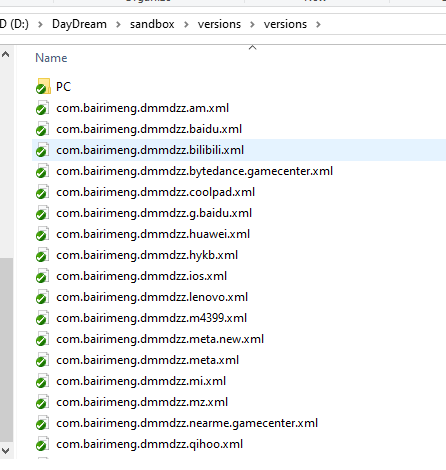Screen dimensions: 446x470
Task: Expand the chevron after D (D:) breadcrumb
Action: click(x=40, y=24)
